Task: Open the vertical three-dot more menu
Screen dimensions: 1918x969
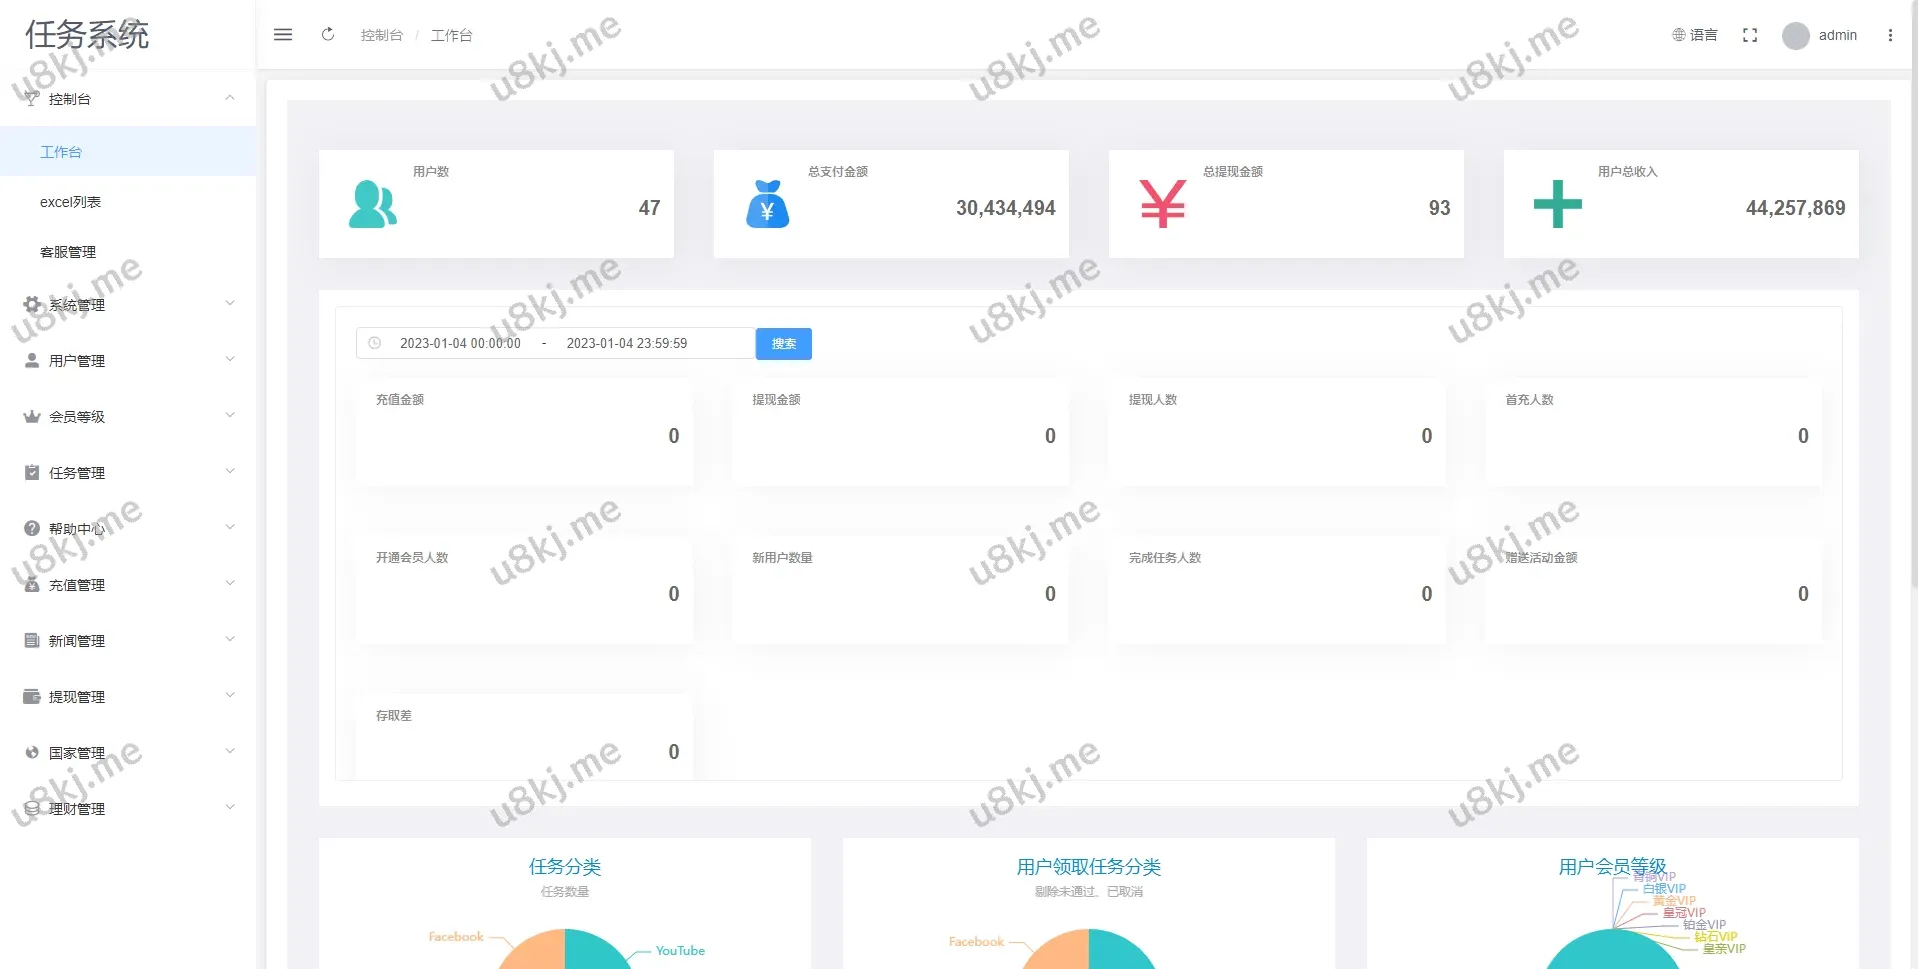Action: (x=1889, y=35)
